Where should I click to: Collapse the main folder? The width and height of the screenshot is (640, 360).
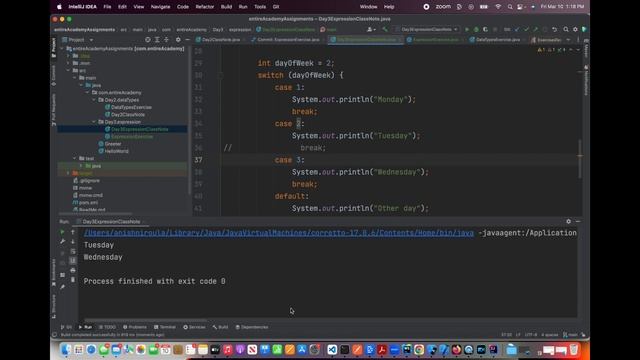pos(75,78)
